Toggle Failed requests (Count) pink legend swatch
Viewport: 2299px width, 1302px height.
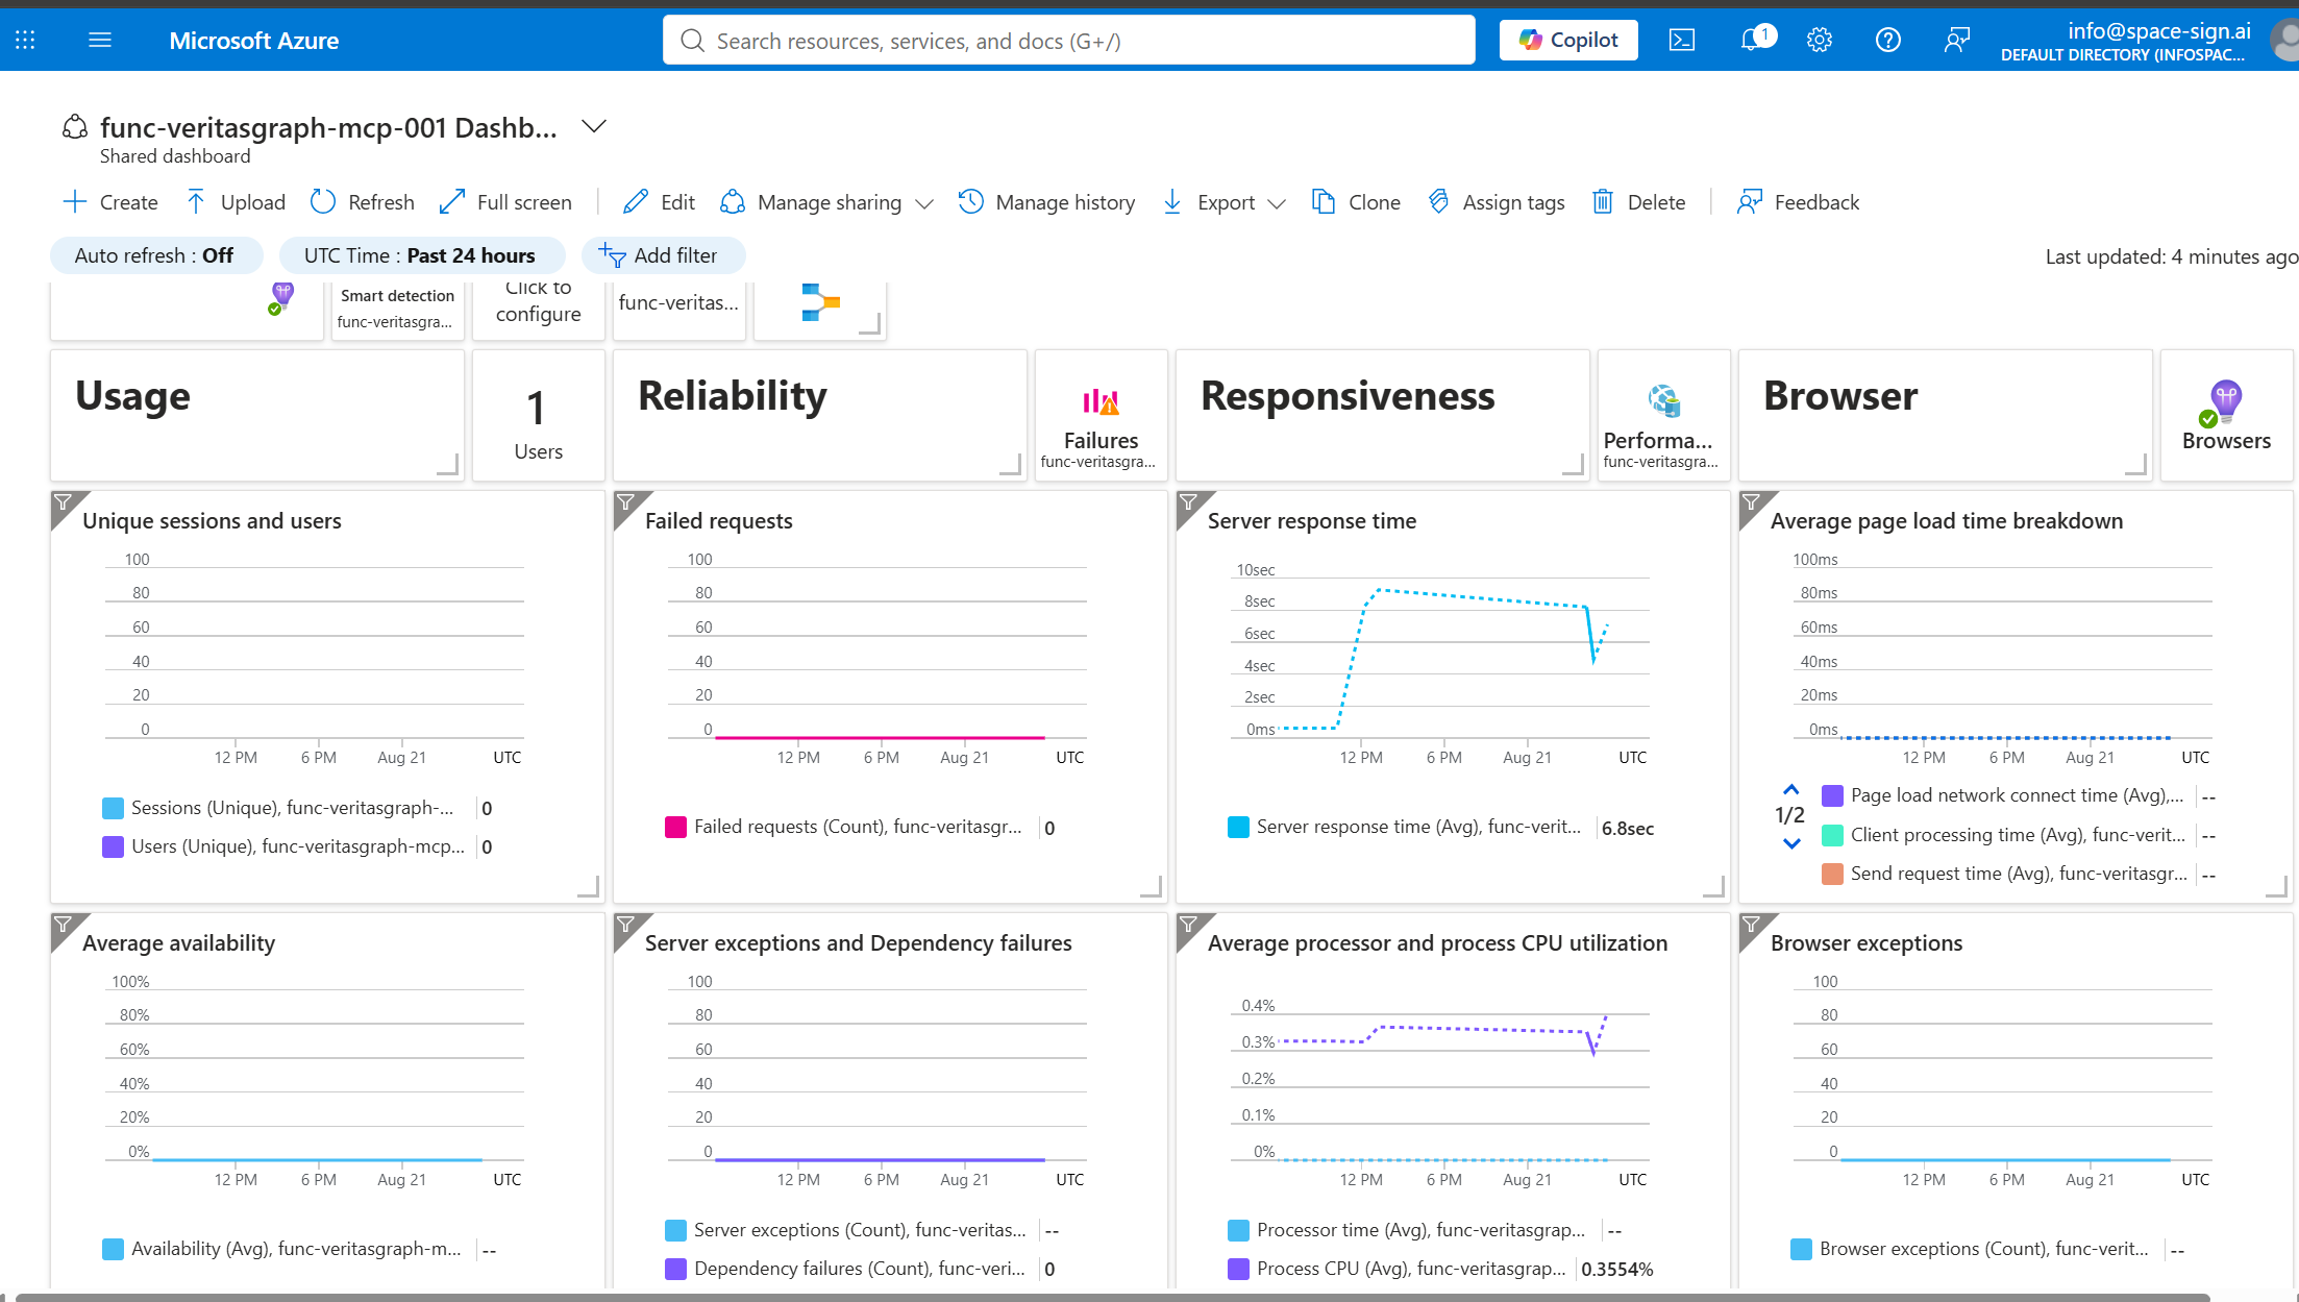pos(676,827)
